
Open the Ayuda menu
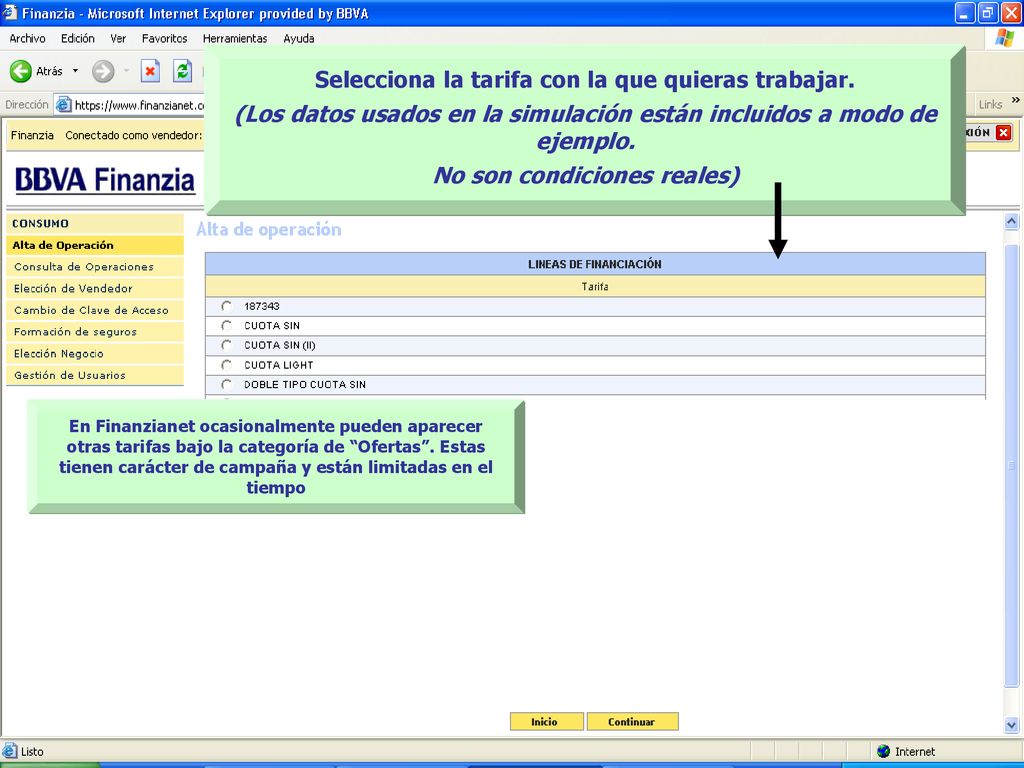click(x=298, y=39)
